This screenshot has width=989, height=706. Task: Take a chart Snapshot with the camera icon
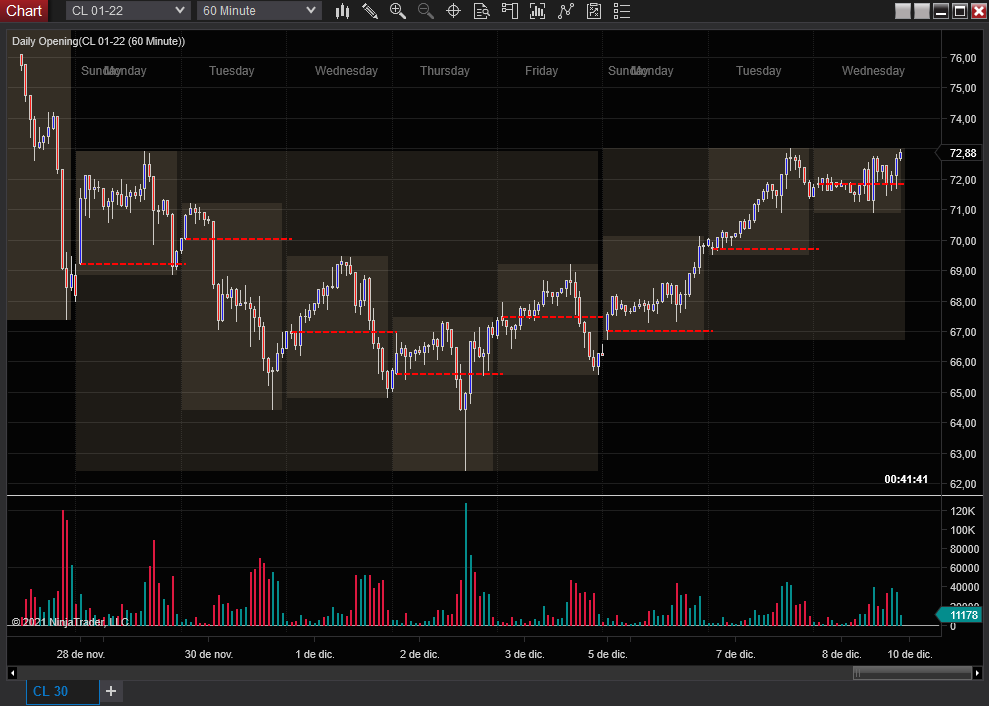coord(594,11)
